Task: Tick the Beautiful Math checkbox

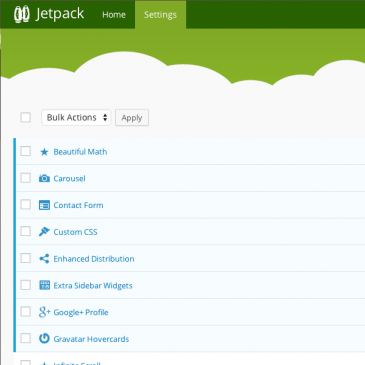Action: 26,151
